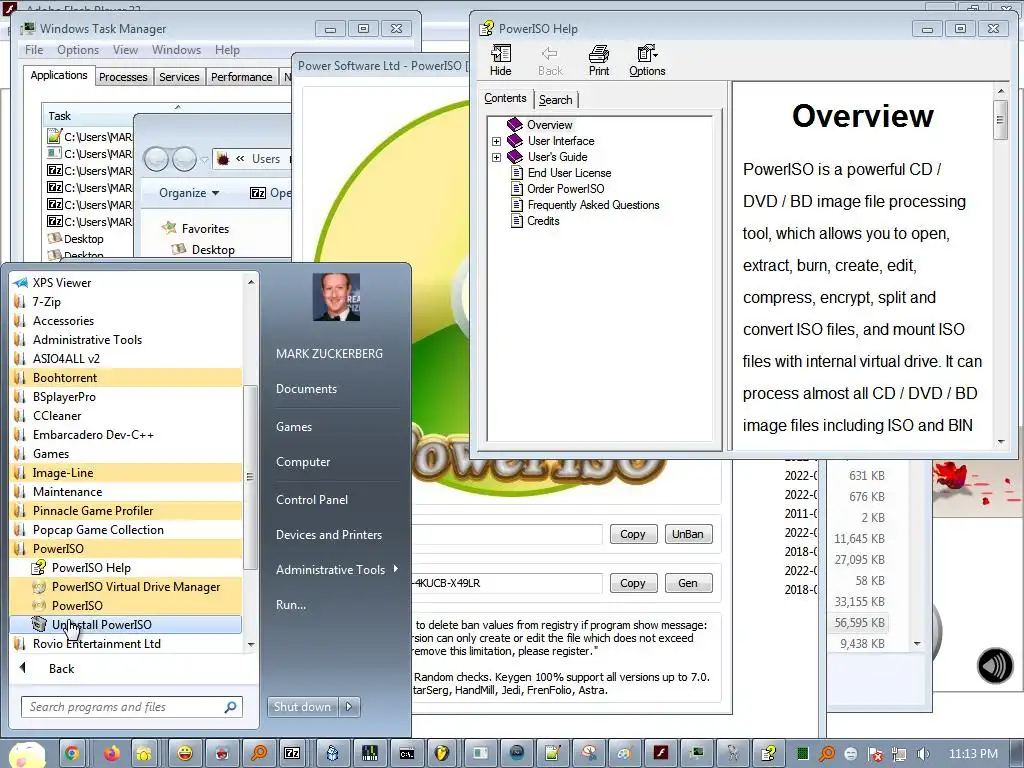Open Devices and Printers from start menu
The image size is (1024, 768).
[328, 535]
